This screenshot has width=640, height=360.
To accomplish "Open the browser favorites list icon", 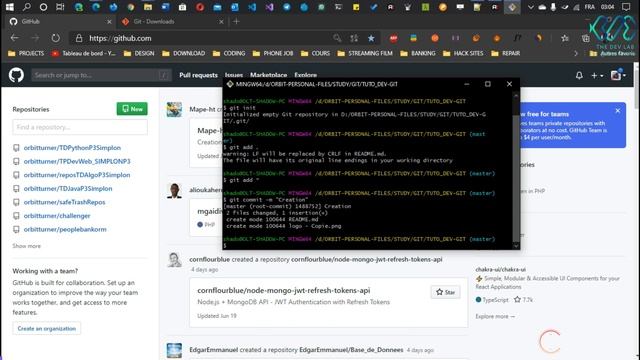I will coord(565,38).
